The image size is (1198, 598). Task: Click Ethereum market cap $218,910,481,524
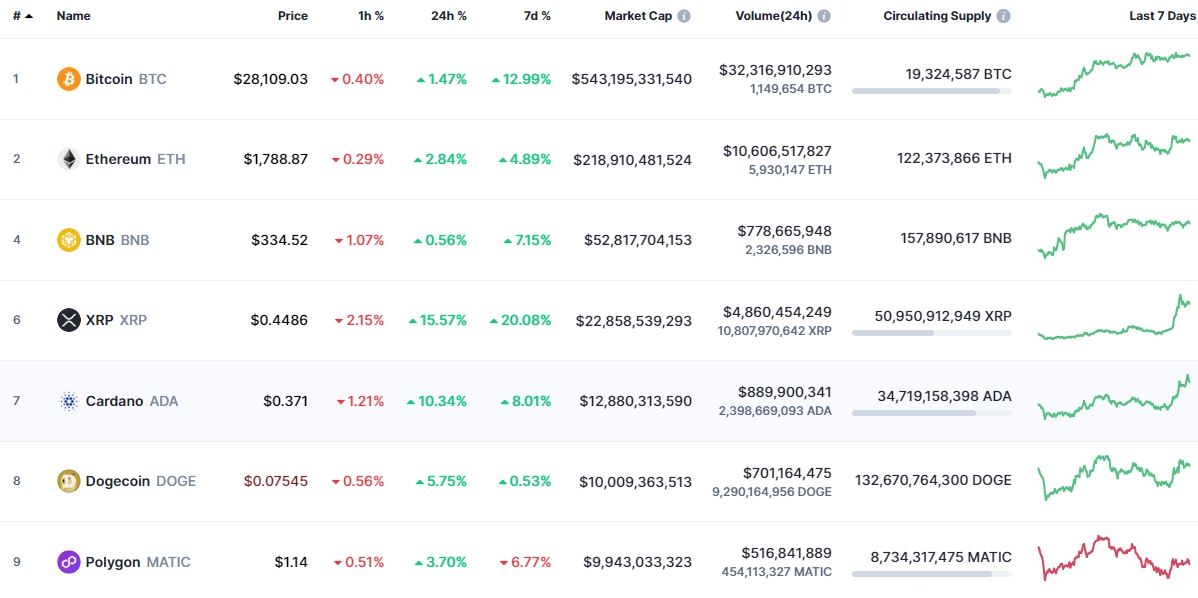tap(633, 159)
